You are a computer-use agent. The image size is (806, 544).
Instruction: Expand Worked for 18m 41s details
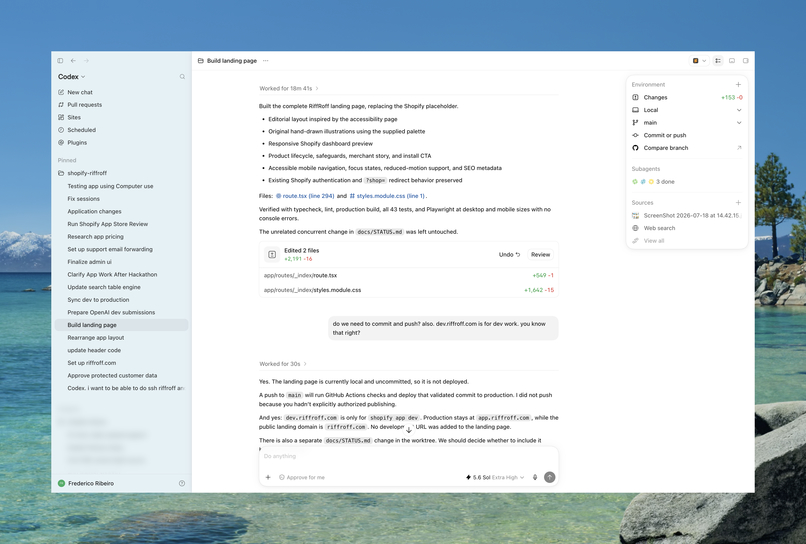click(x=289, y=88)
